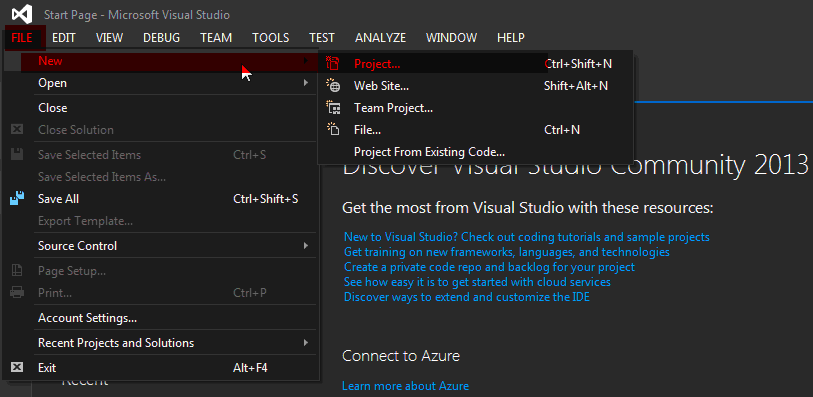This screenshot has height=397, width=813.
Task: Open the cloud services getting started link
Action: point(477,282)
